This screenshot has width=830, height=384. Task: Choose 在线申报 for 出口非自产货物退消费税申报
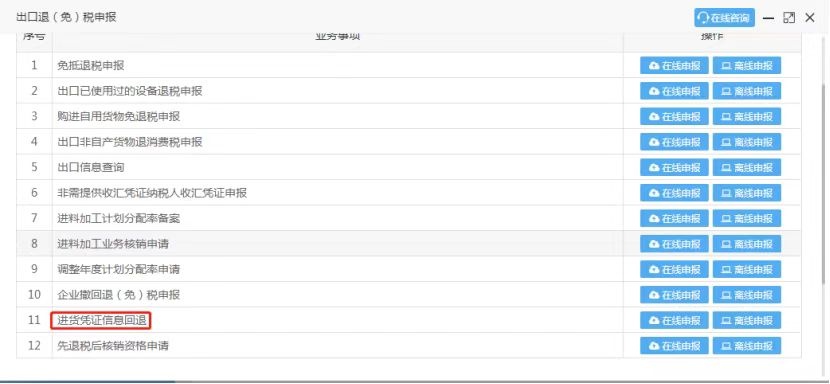(674, 142)
